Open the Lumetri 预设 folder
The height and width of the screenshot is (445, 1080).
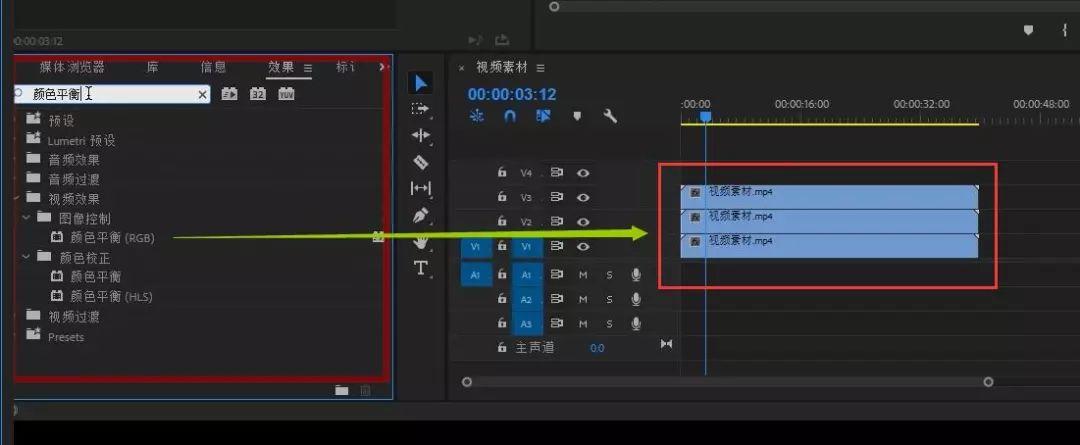(x=81, y=141)
